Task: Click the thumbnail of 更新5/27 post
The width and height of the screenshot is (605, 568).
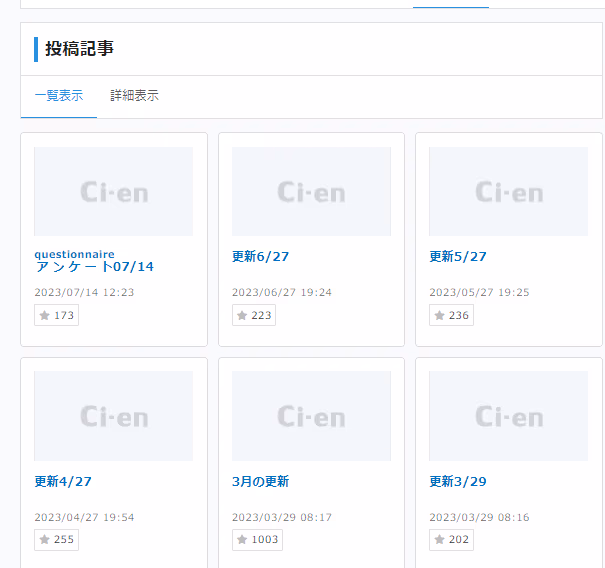Action: click(508, 191)
